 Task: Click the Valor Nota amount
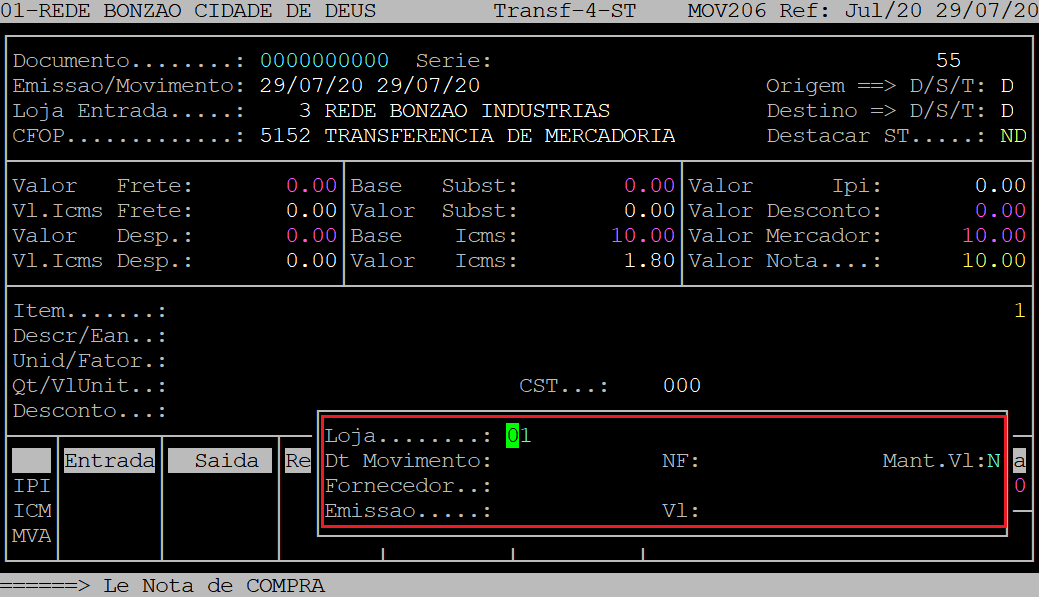993,261
